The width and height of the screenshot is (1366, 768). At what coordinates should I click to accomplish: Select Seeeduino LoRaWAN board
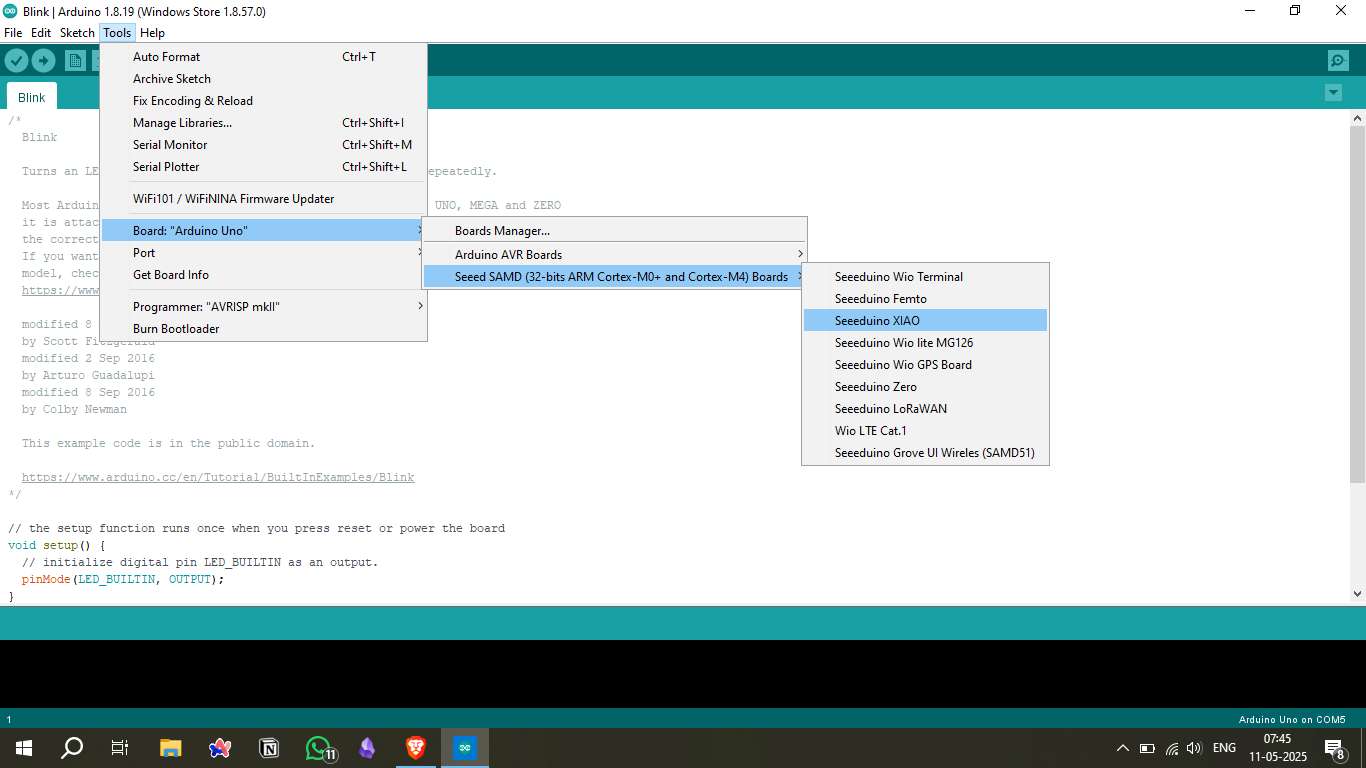pyautogui.click(x=925, y=409)
